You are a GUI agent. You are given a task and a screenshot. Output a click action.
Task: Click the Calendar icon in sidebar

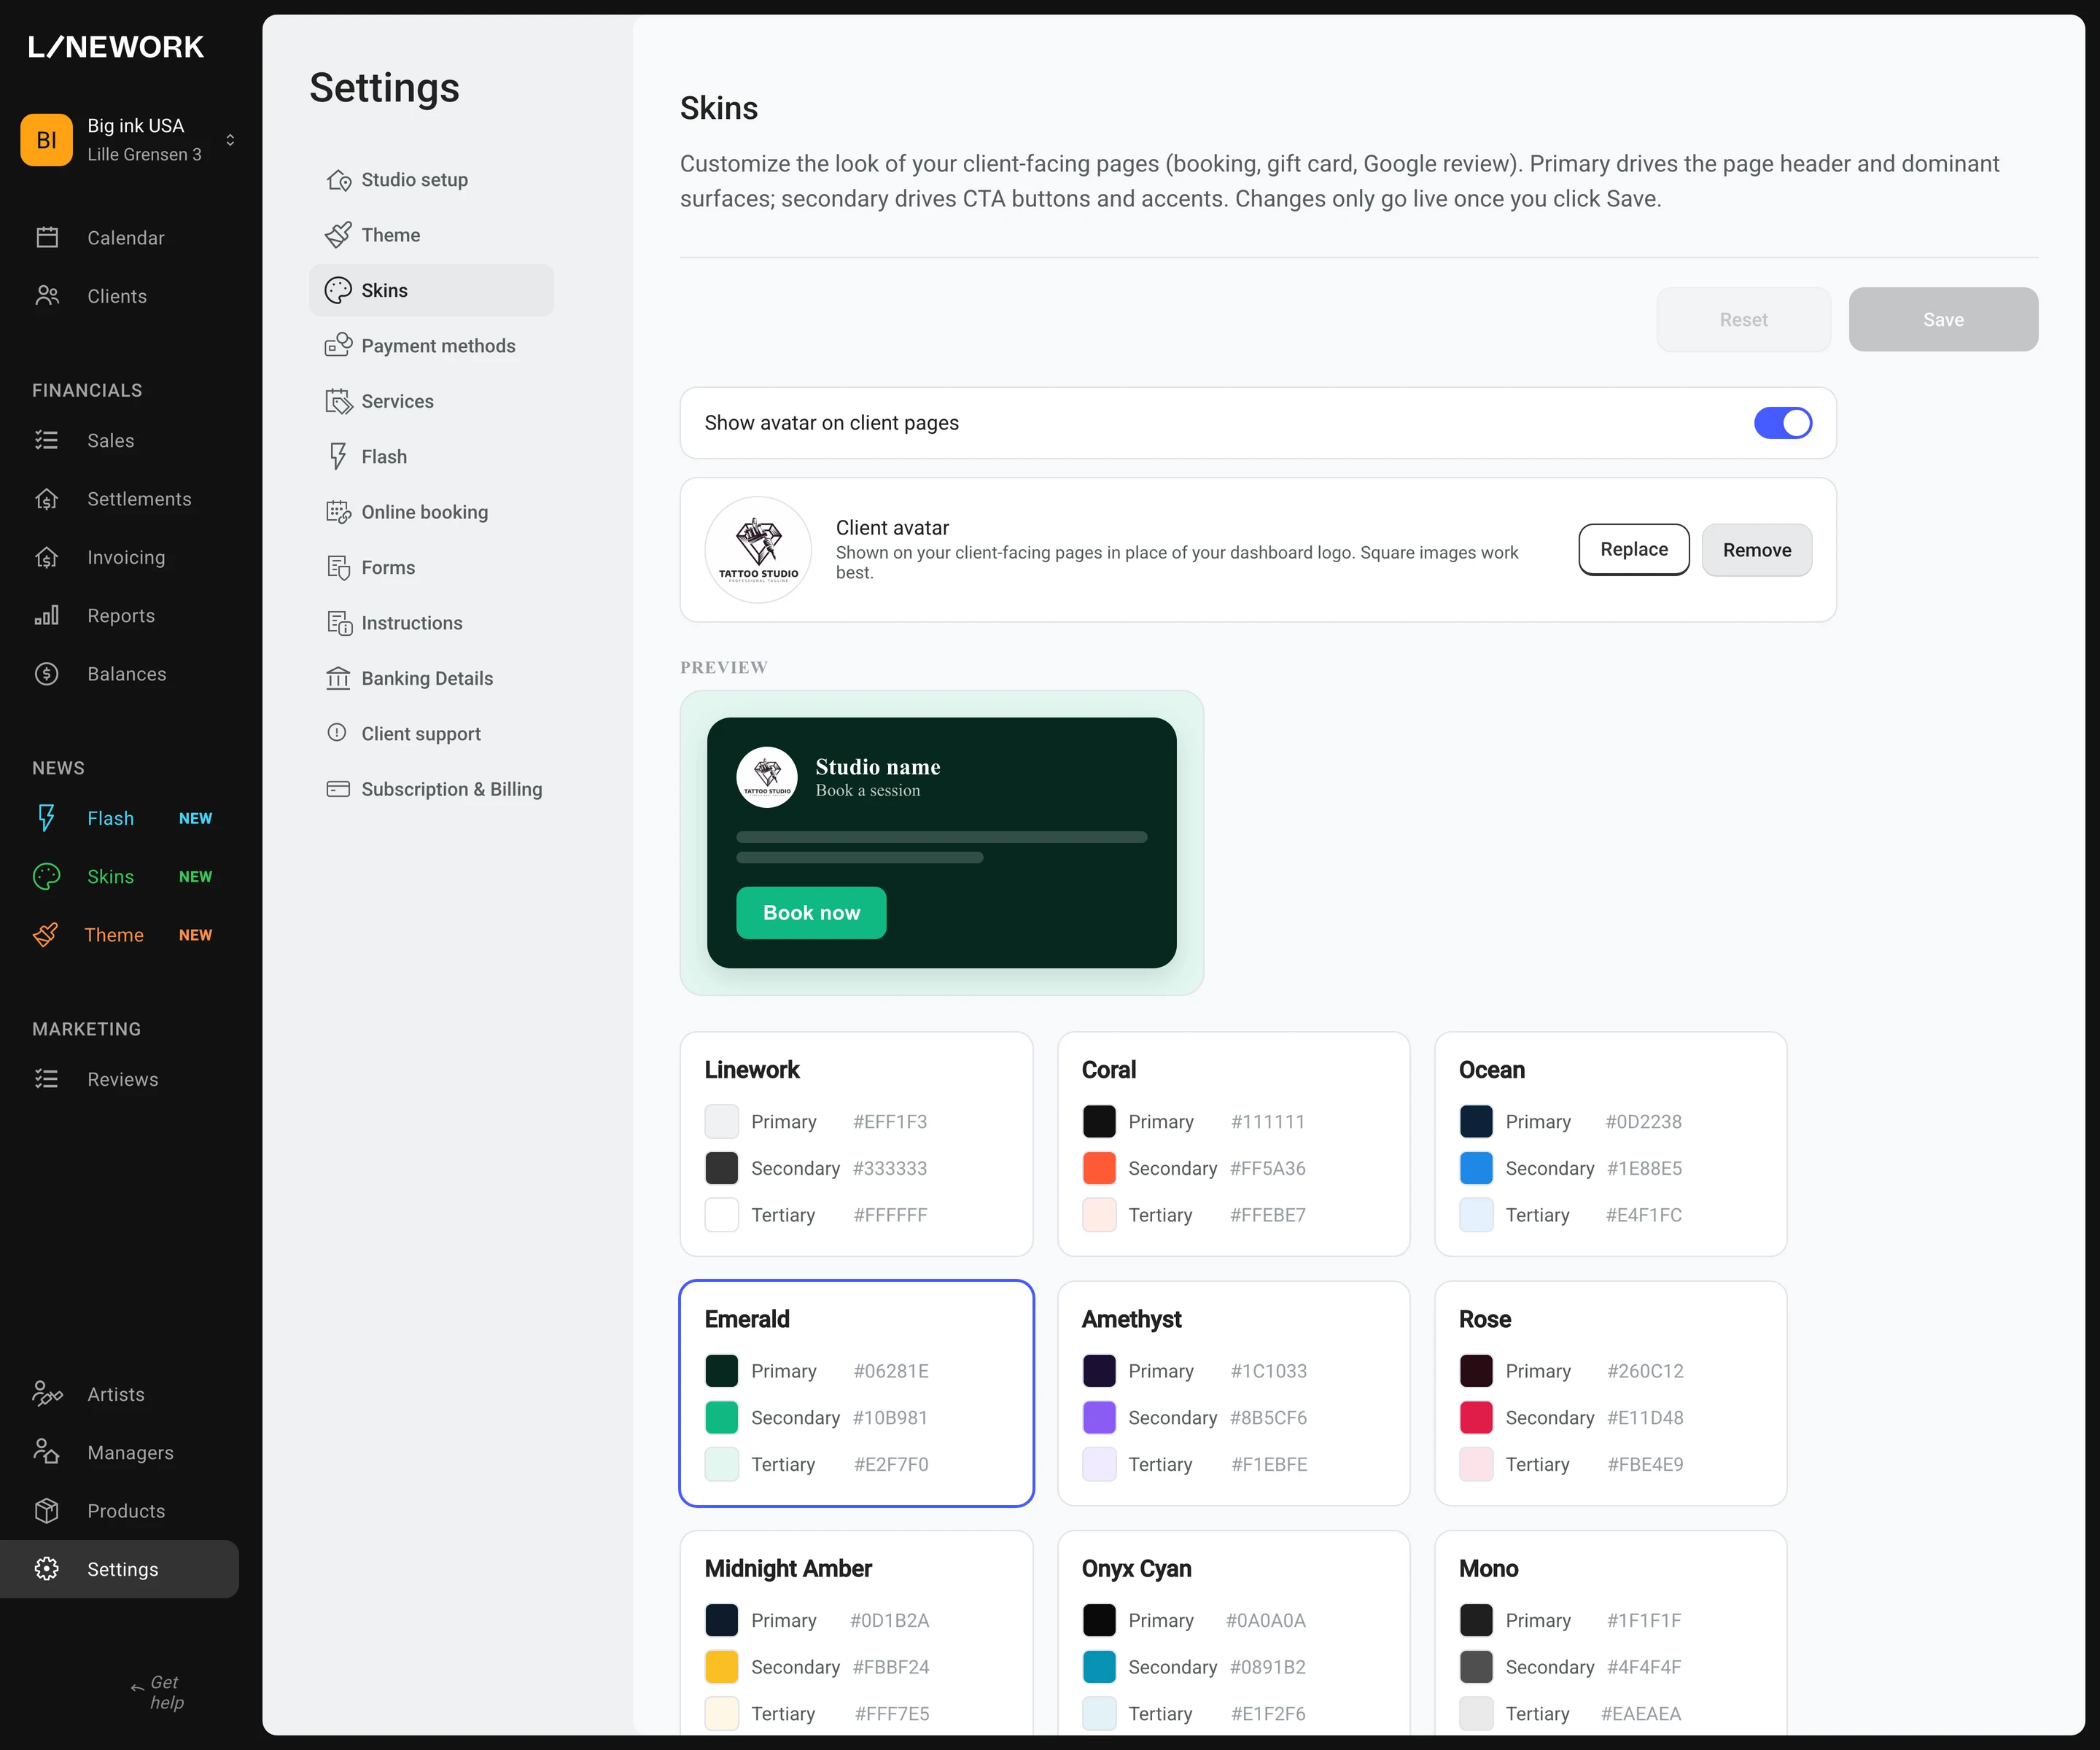[x=47, y=238]
